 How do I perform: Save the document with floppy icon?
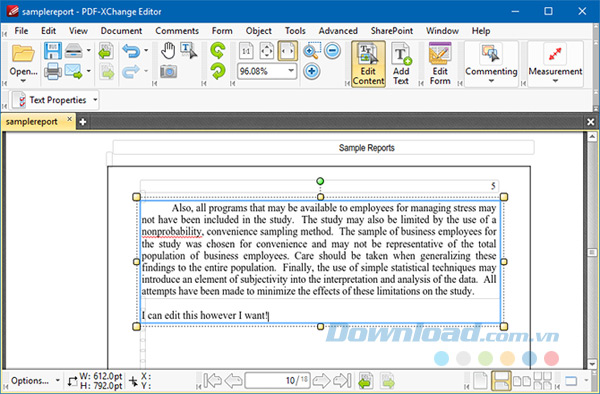coord(52,51)
